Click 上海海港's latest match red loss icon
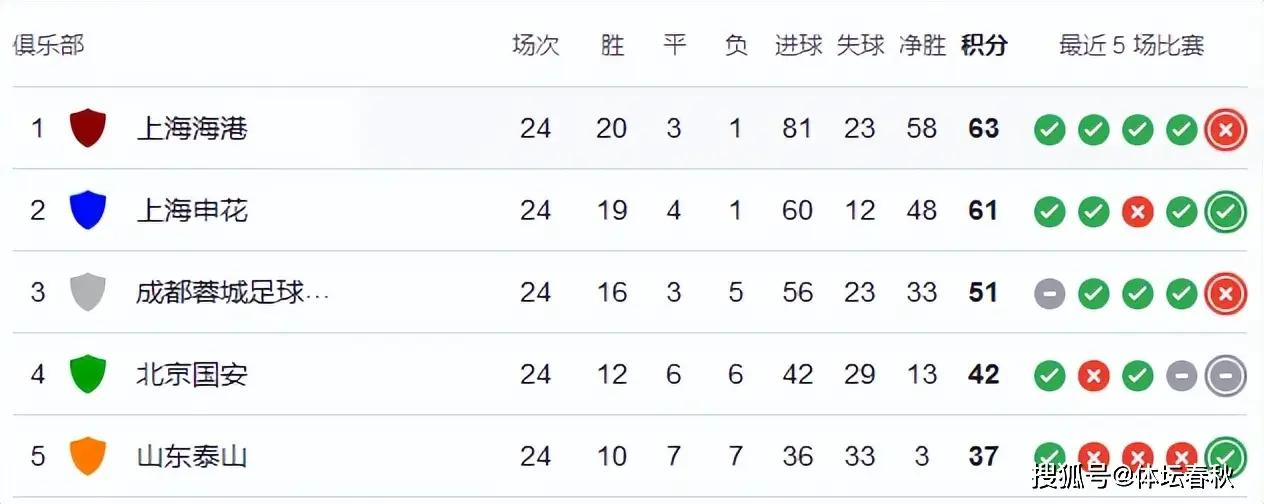Viewport: 1264px width, 504px height. click(1225, 130)
